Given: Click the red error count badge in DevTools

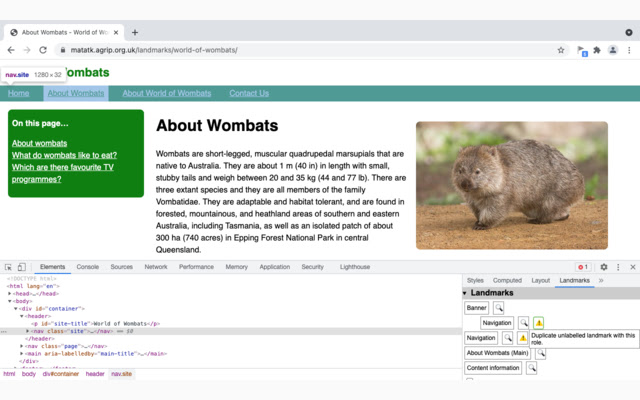Looking at the screenshot, I should click(x=582, y=267).
